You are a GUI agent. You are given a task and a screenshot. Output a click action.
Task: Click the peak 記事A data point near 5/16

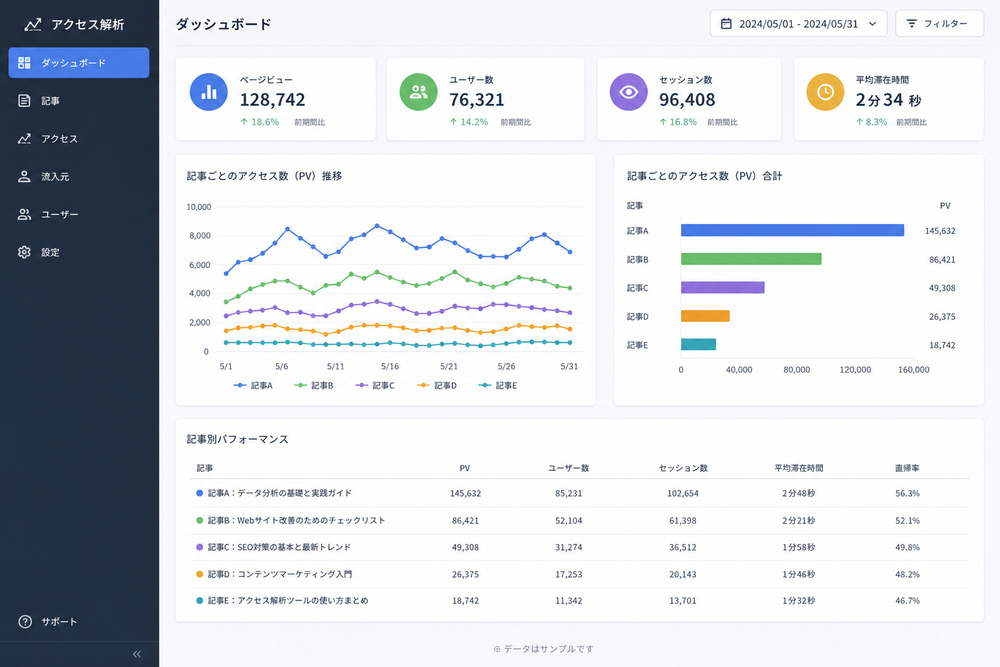click(377, 226)
